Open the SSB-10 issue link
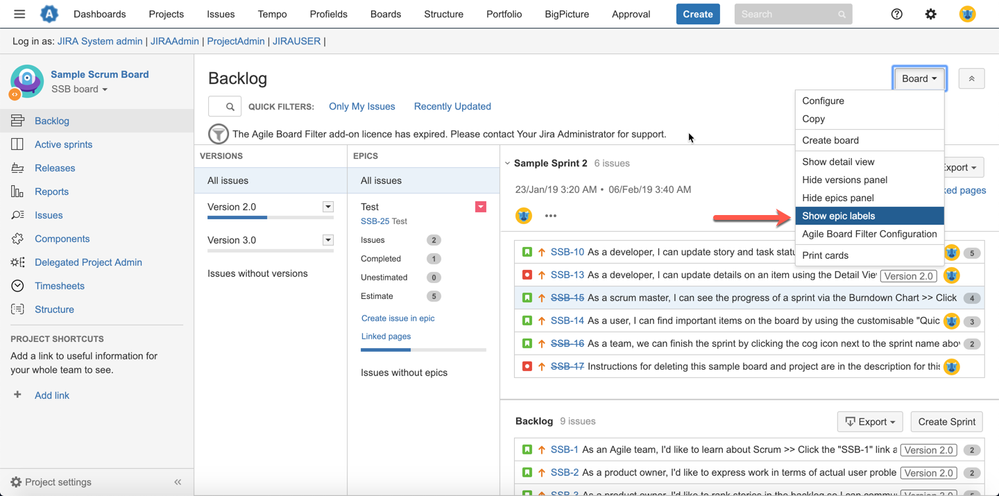The width and height of the screenshot is (999, 496). point(567,252)
